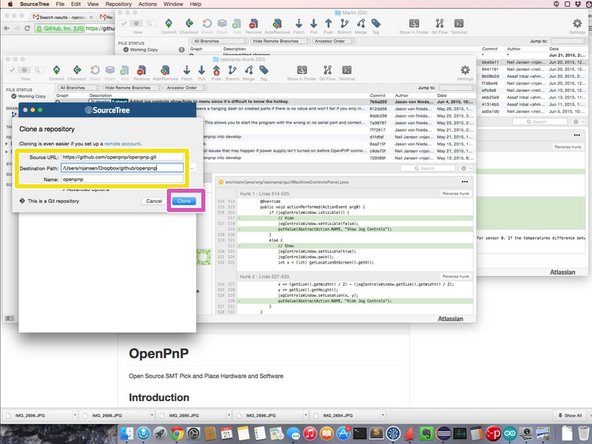The width and height of the screenshot is (592, 444).
Task: Click the Clone button
Action: (x=184, y=201)
